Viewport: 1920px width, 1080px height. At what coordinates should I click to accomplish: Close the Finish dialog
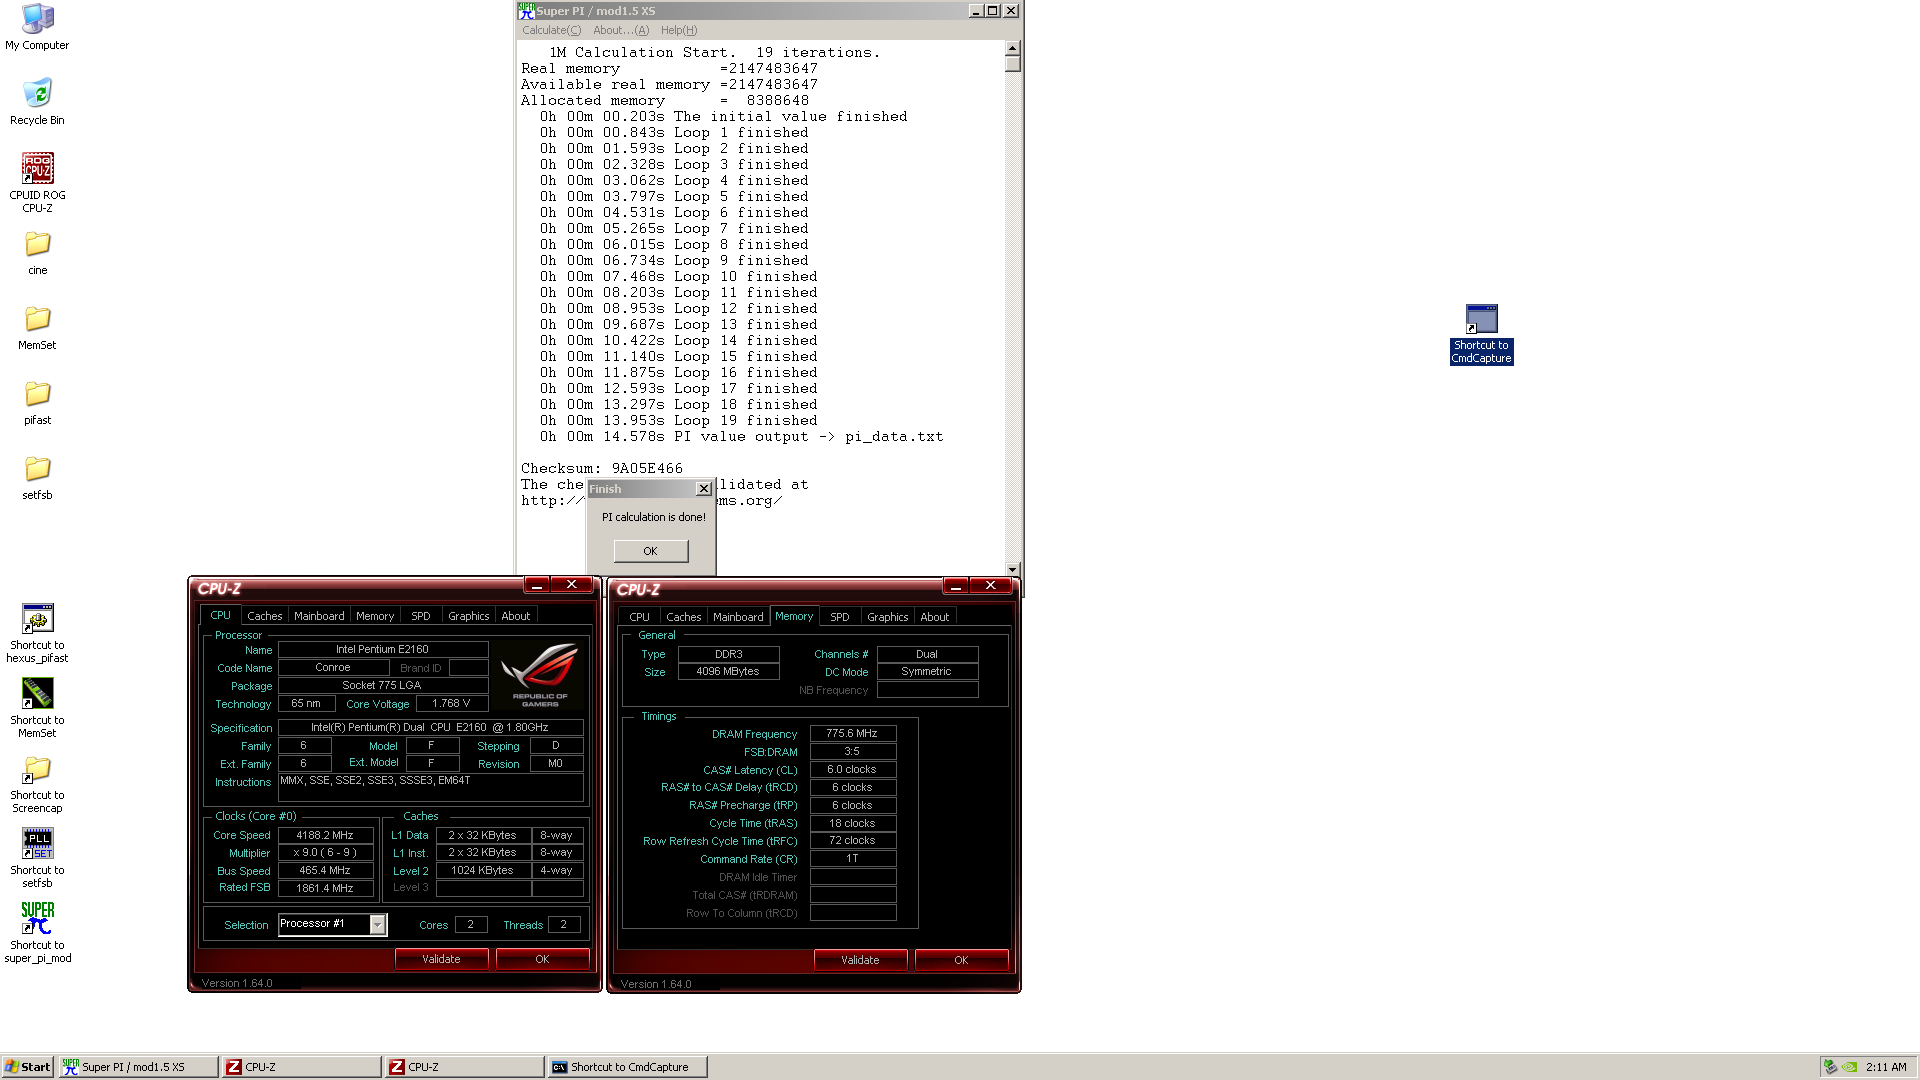pyautogui.click(x=704, y=489)
